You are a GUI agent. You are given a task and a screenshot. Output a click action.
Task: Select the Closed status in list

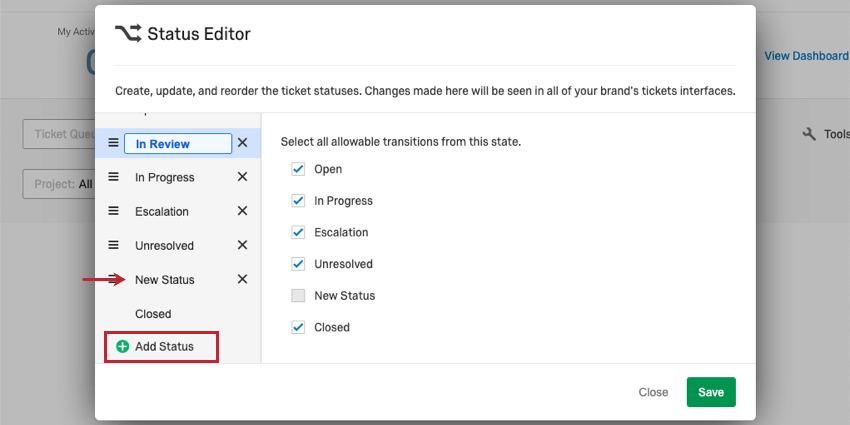click(153, 314)
